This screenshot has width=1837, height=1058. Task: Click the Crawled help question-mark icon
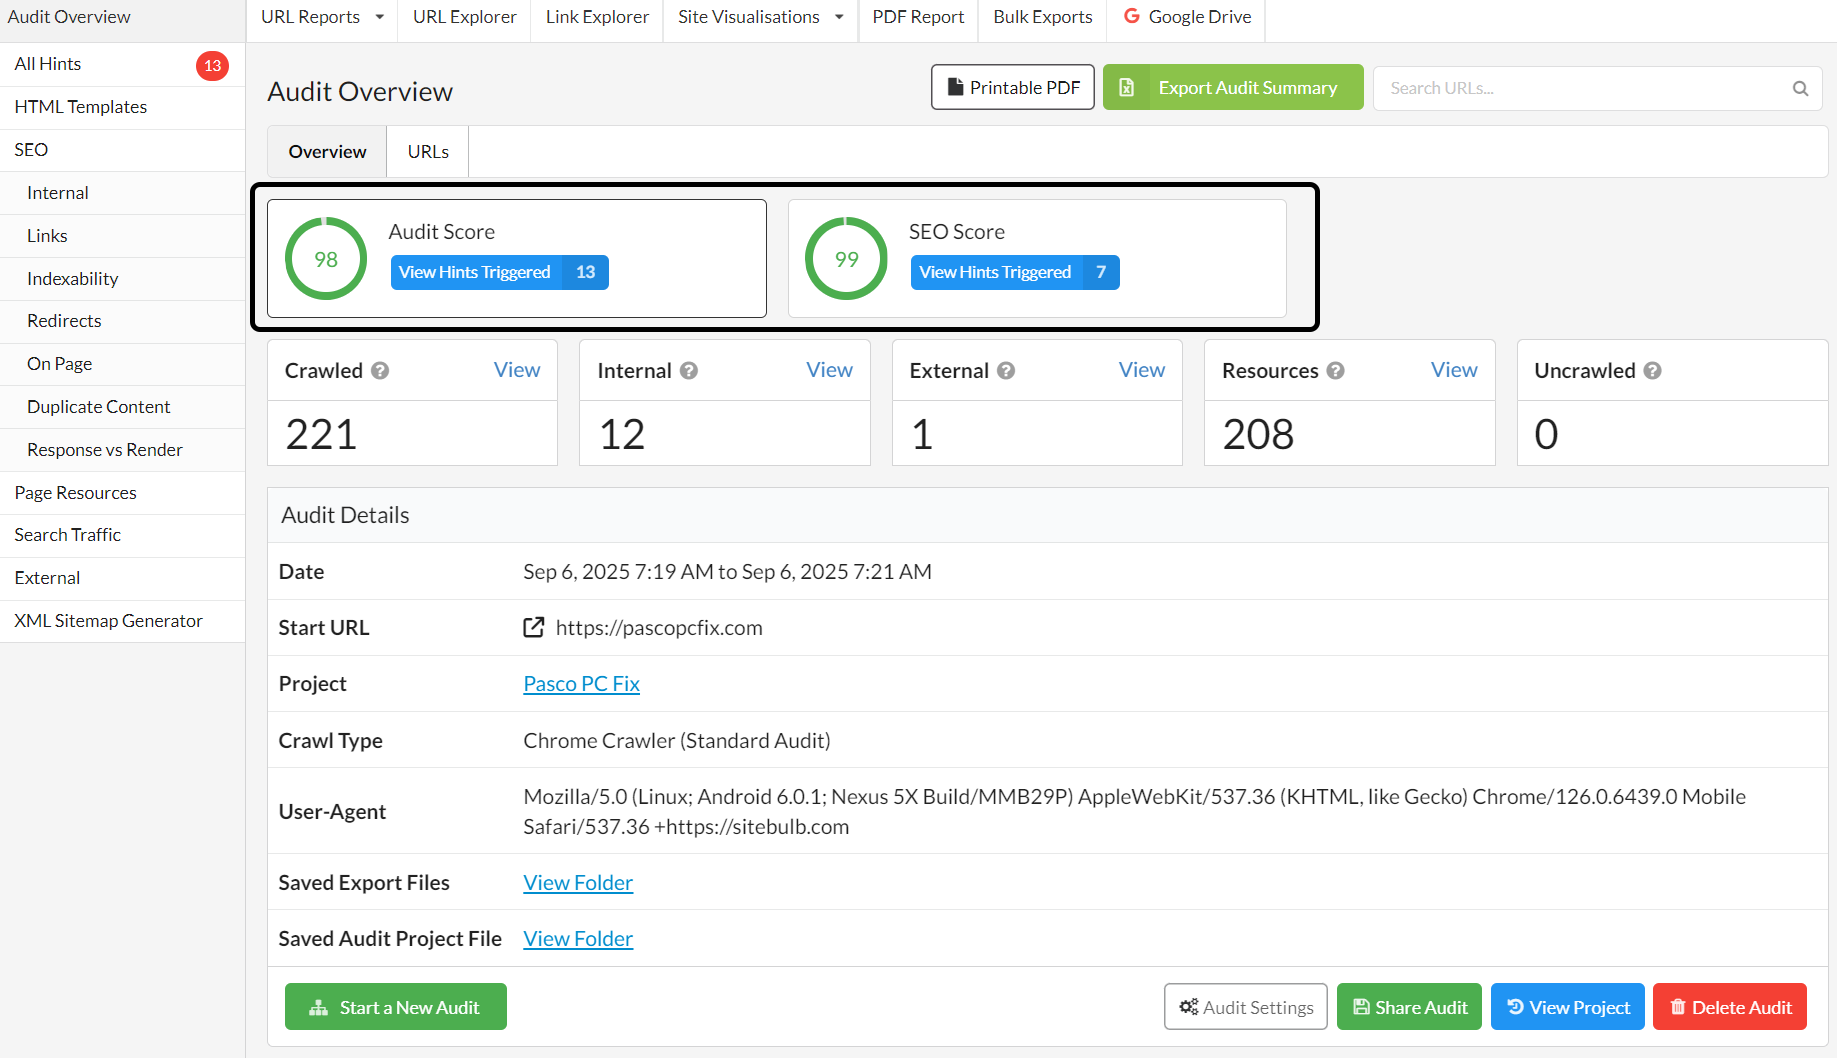380,370
